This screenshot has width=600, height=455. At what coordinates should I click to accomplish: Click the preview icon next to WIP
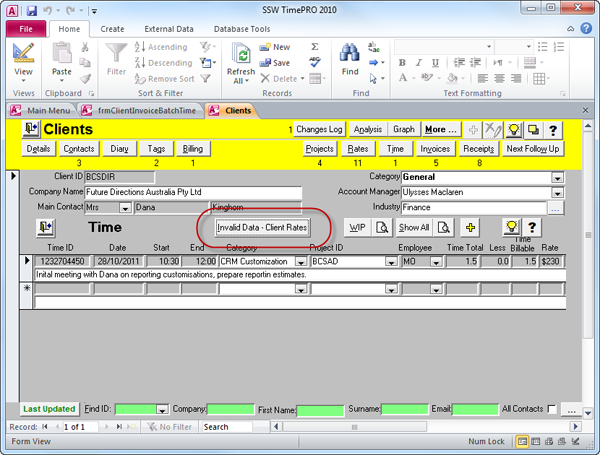tap(381, 227)
